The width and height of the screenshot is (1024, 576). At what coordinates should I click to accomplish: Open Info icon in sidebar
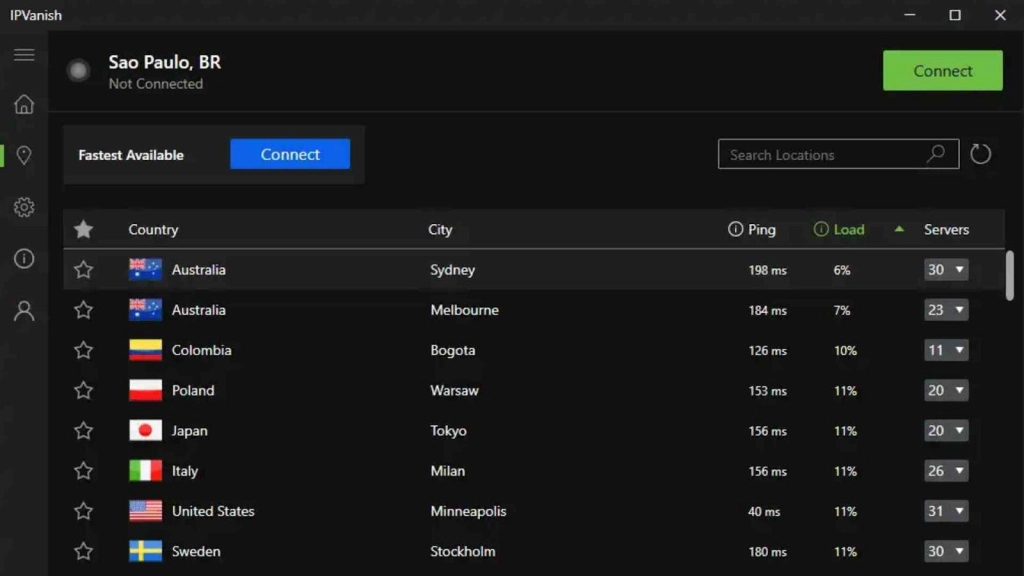(24, 259)
